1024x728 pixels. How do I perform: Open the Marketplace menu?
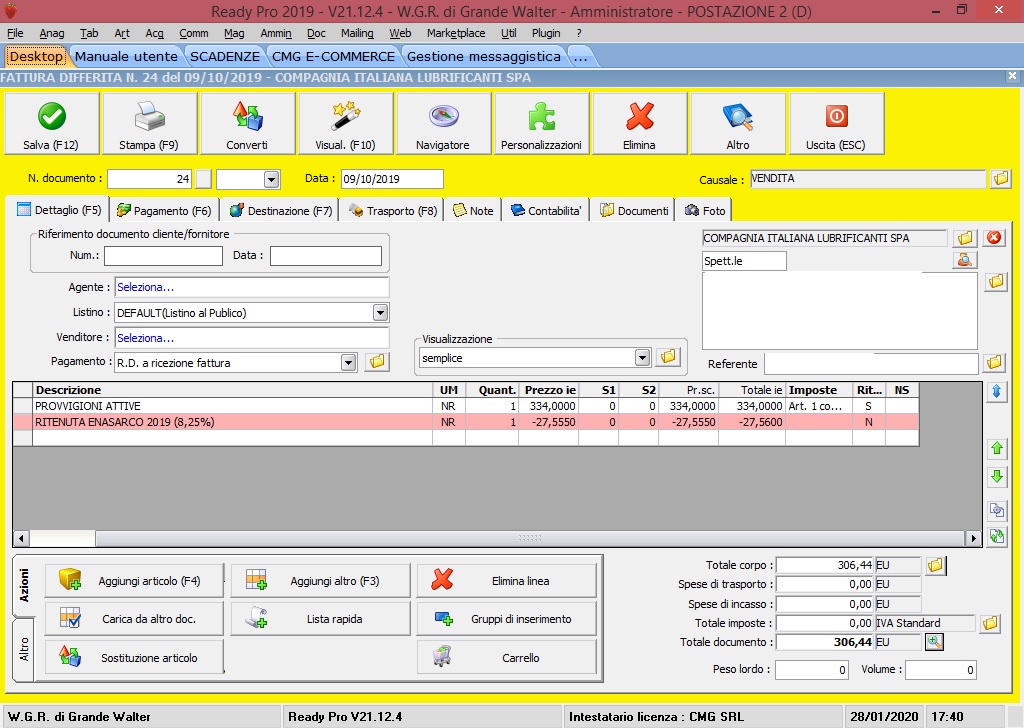pyautogui.click(x=456, y=33)
